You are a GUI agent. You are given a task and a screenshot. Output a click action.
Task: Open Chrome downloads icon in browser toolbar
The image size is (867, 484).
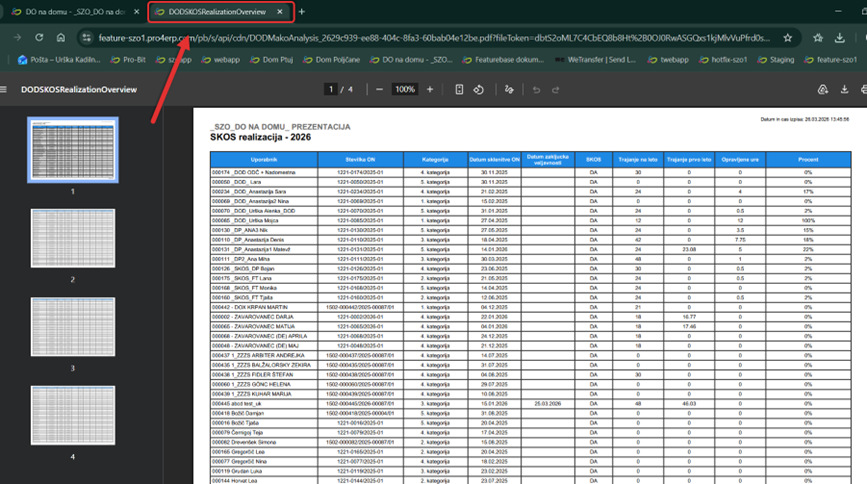coord(839,38)
